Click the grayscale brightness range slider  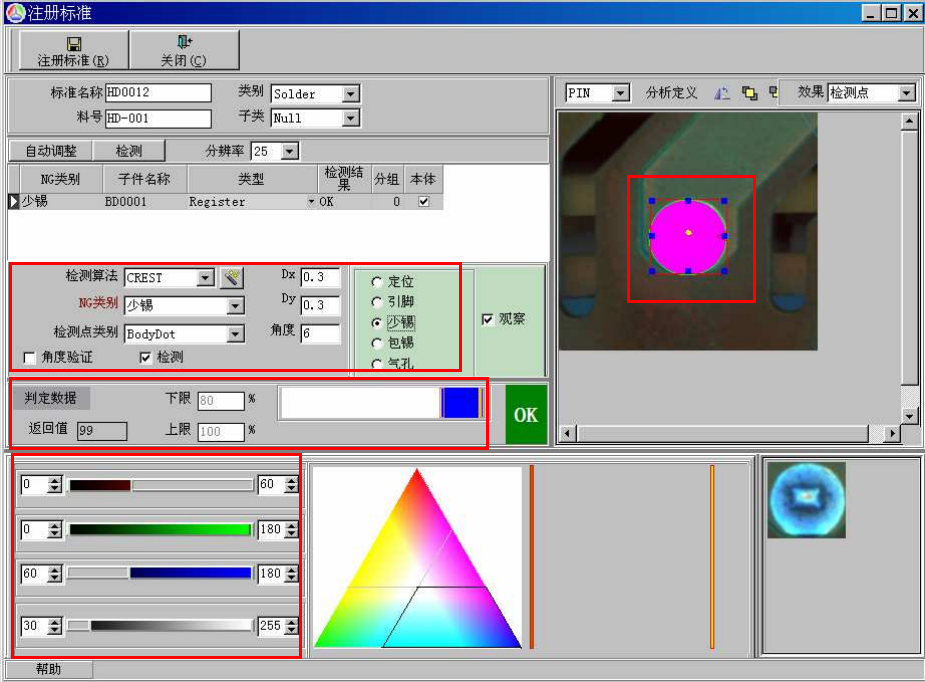161,625
